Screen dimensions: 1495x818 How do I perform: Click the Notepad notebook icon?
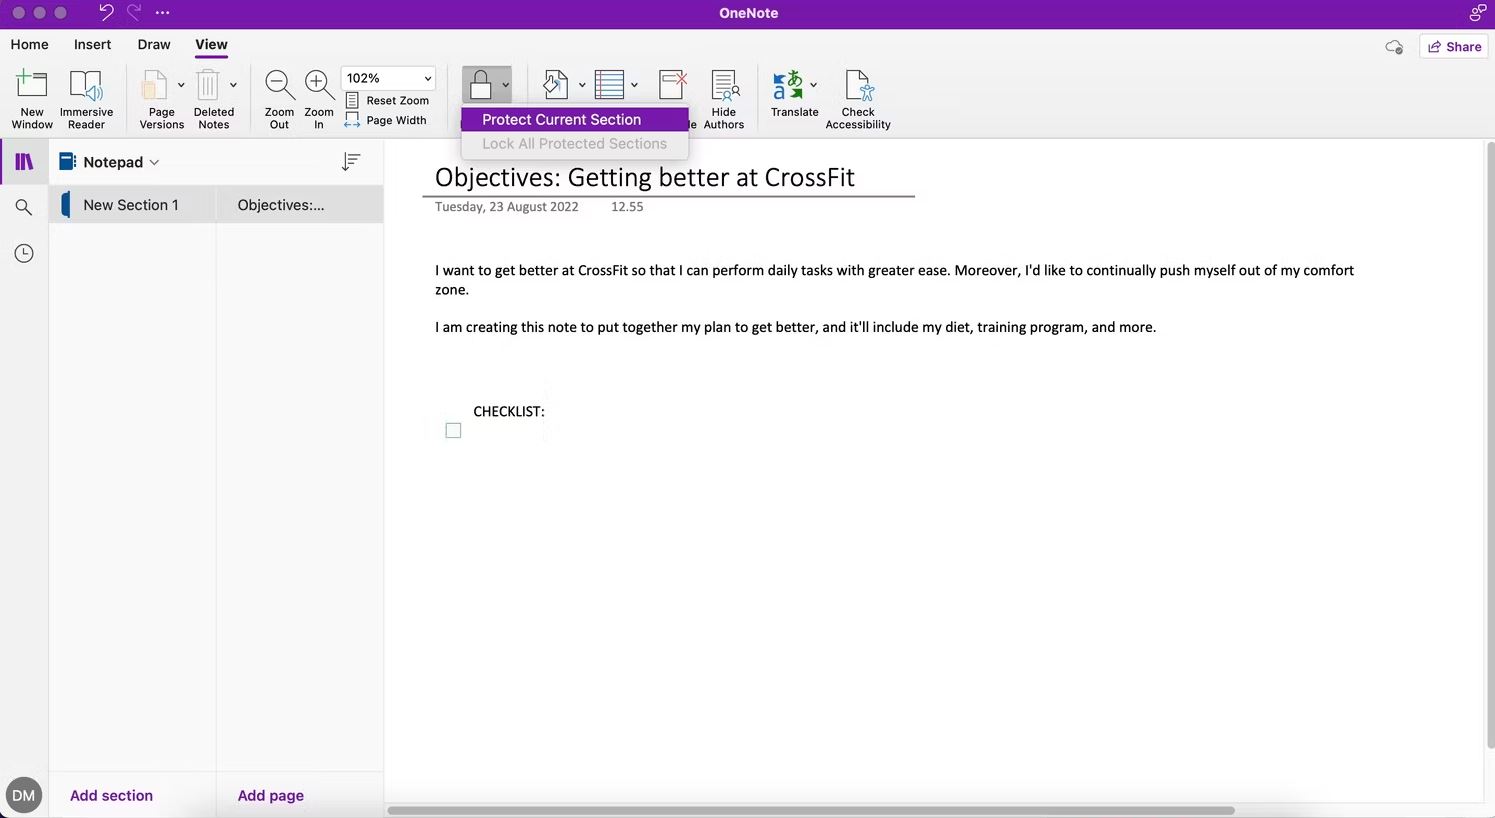tap(68, 161)
